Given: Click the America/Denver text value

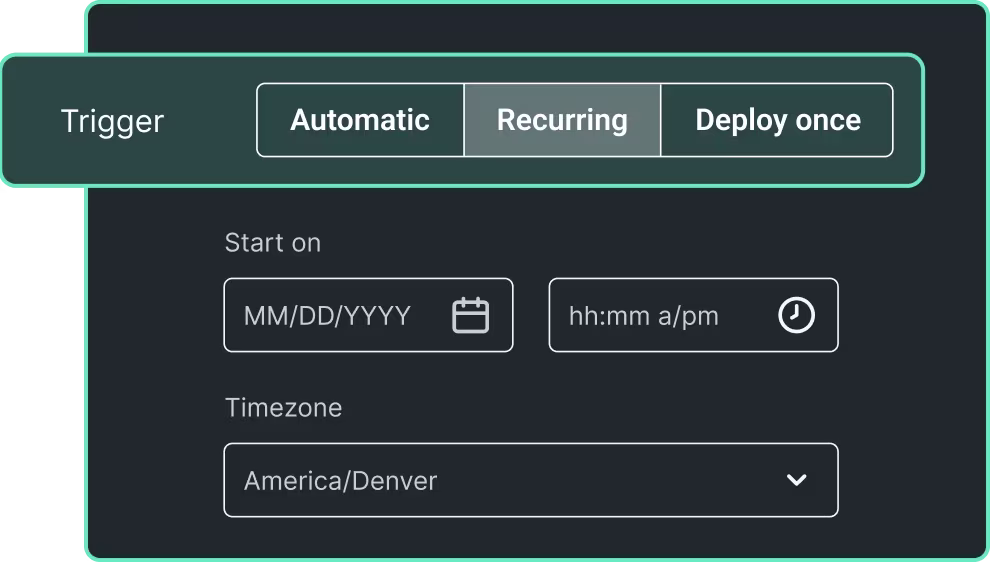Looking at the screenshot, I should click(x=340, y=481).
